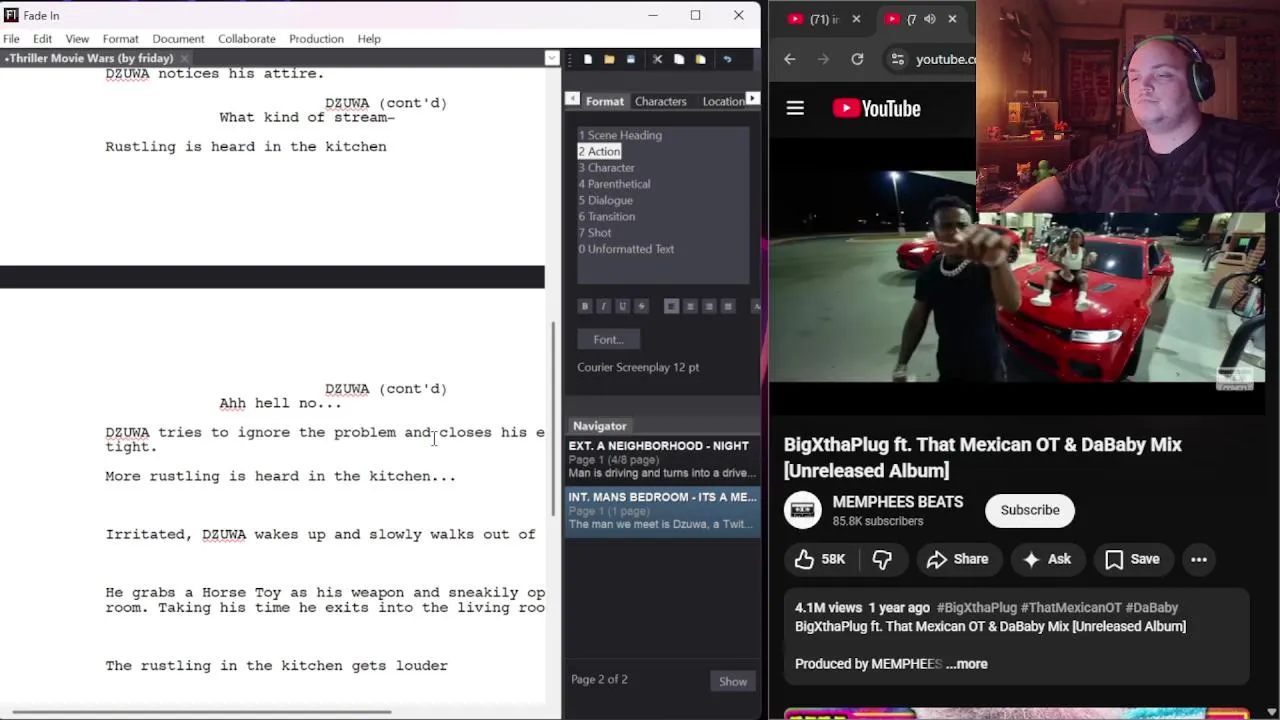Image resolution: width=1280 pixels, height=720 pixels.
Task: Select justified text alignment
Action: pos(728,306)
